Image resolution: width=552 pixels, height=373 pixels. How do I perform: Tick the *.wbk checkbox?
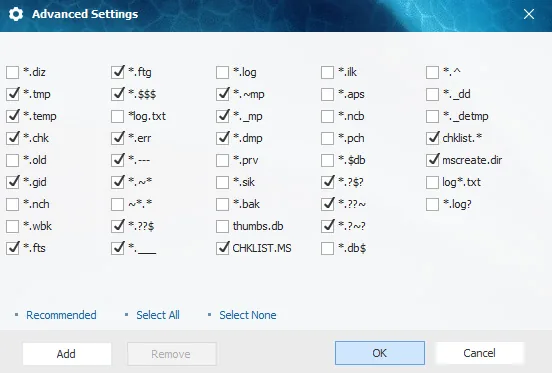(x=13, y=226)
